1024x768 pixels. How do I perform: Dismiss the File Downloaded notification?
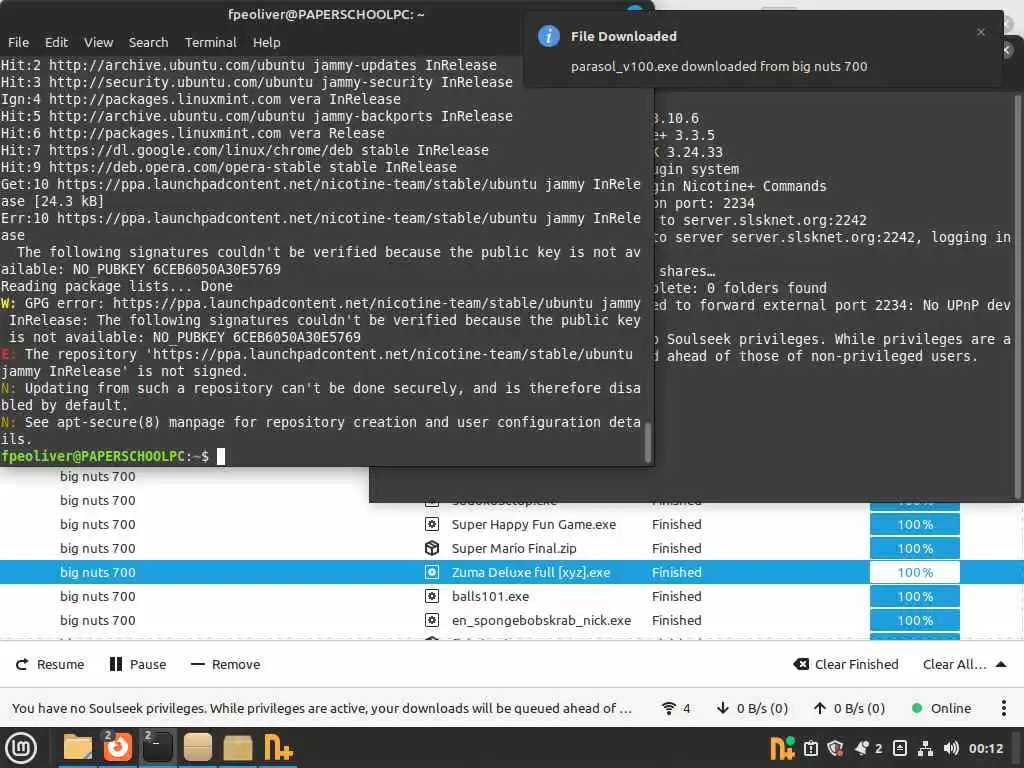[980, 32]
